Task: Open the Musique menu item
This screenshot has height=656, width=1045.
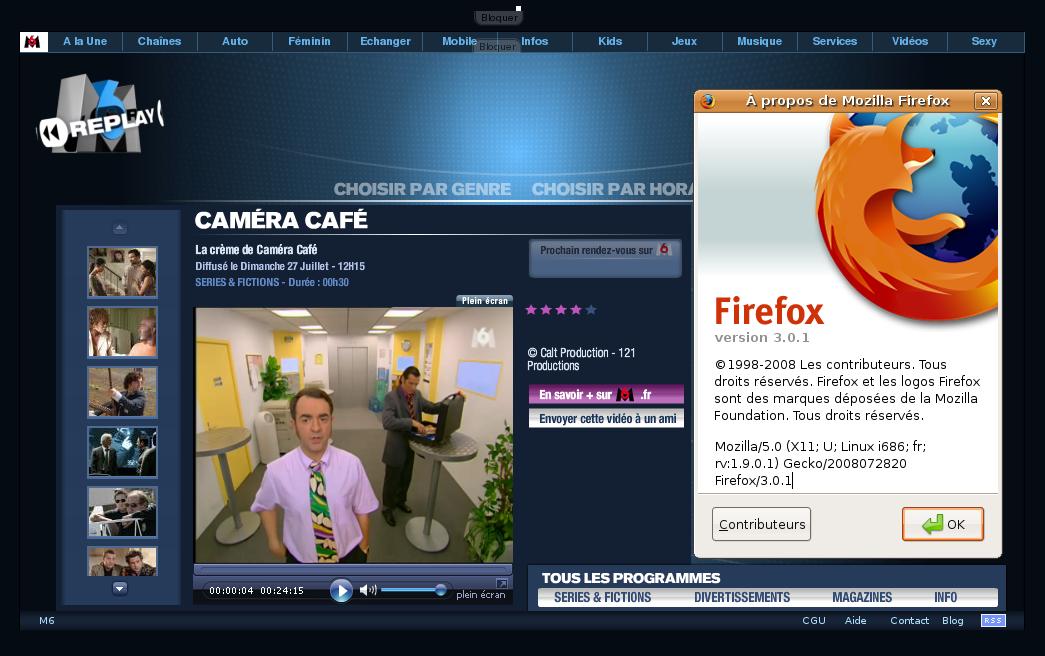Action: (x=760, y=41)
